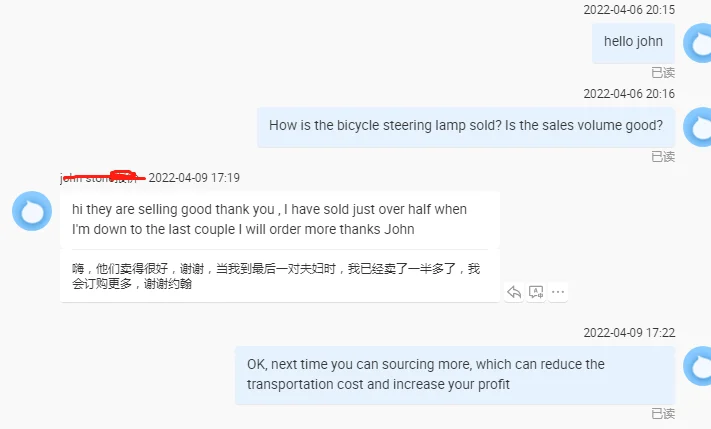Screen dimensions: 711x429
Task: Click the 2022-04-06 20:15 timestamp
Action: tap(629, 10)
